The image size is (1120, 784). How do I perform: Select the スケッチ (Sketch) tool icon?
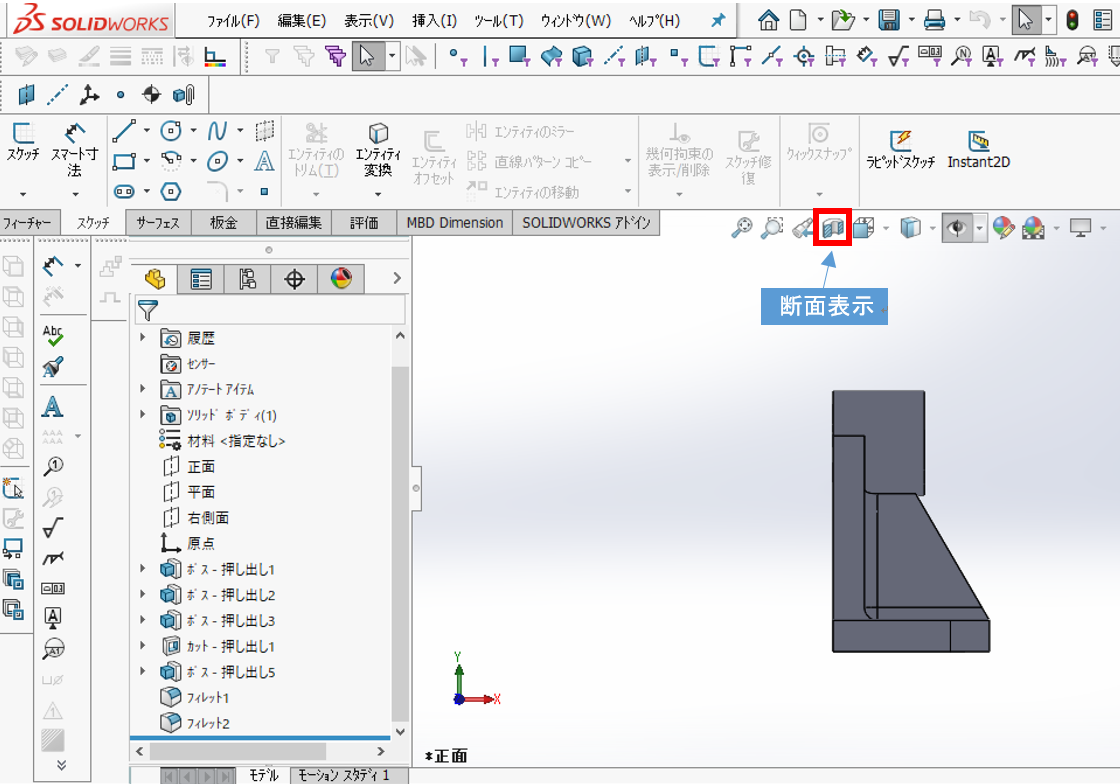23,135
